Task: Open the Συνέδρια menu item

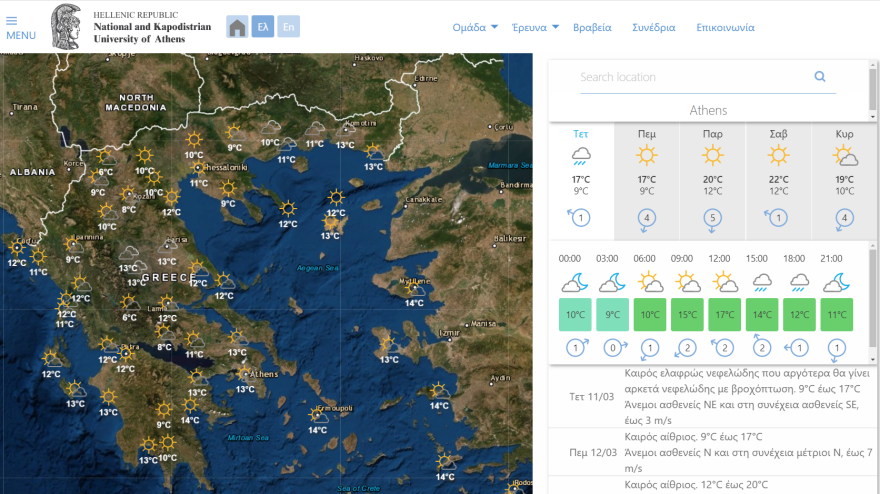Action: [653, 27]
